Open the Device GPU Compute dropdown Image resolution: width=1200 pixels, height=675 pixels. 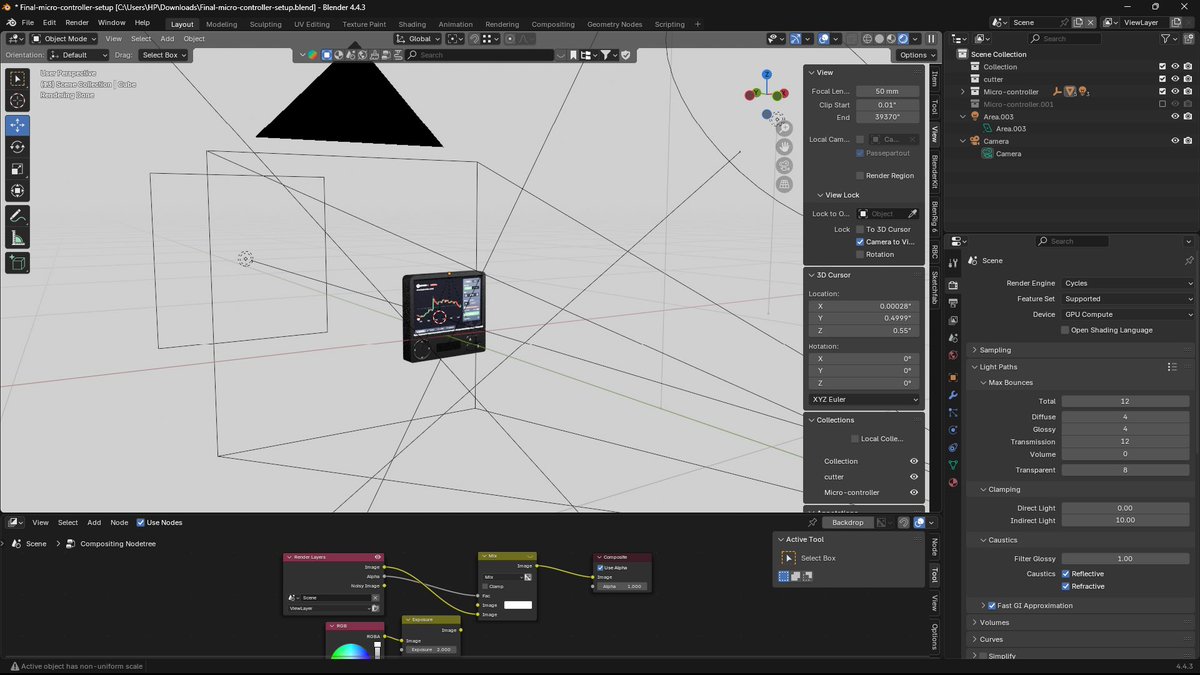(x=1127, y=314)
